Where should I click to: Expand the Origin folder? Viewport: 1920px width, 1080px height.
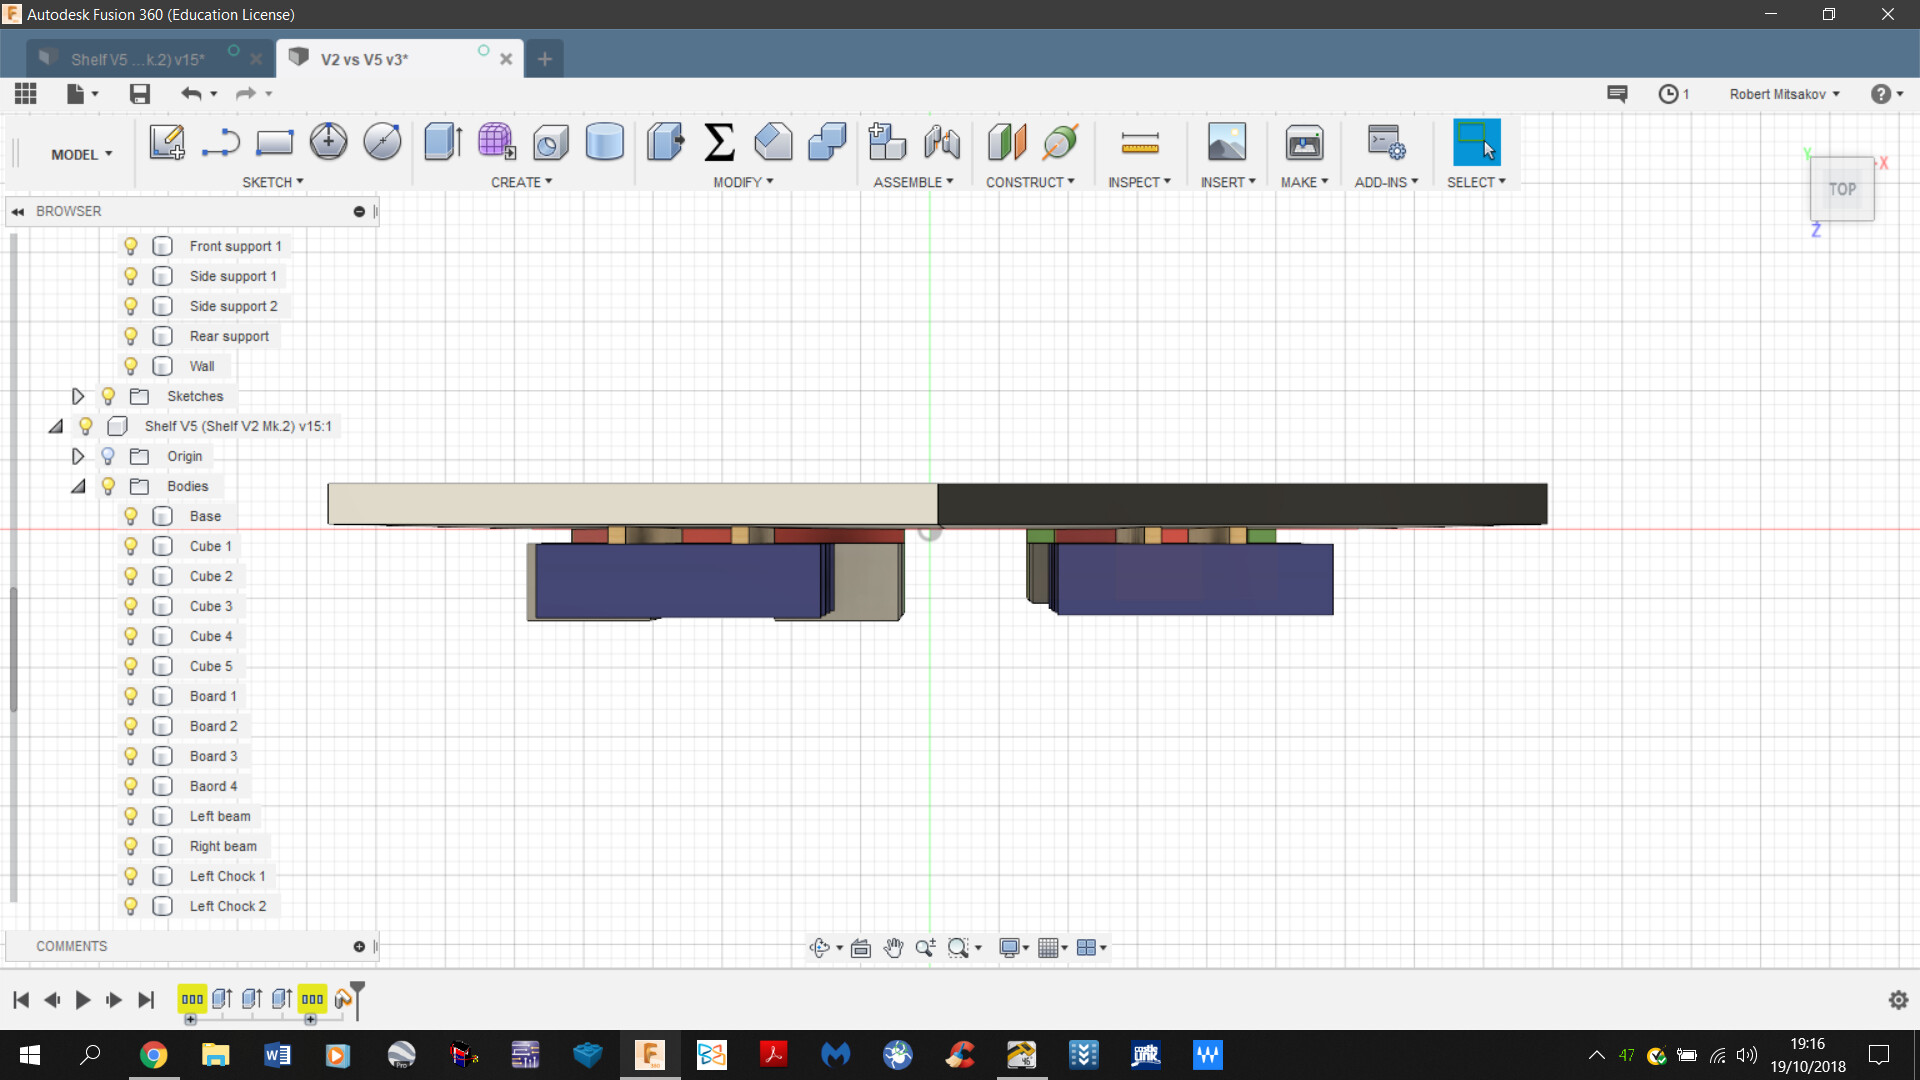point(77,456)
